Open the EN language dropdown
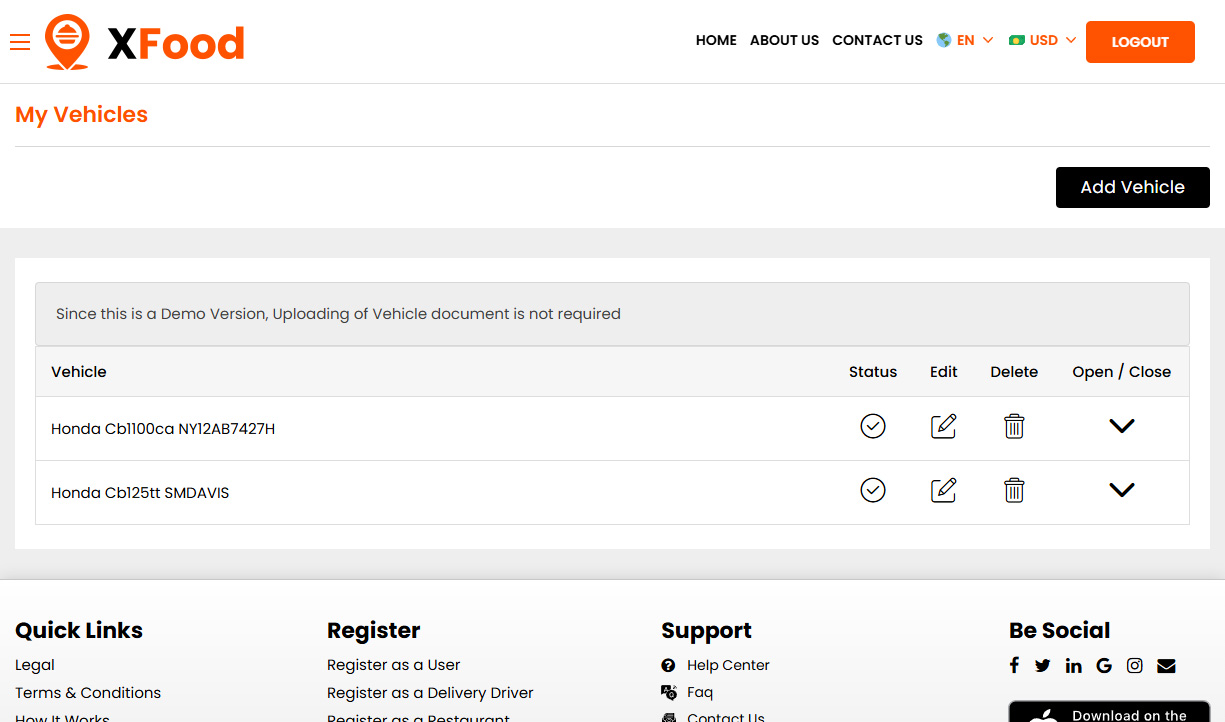The width and height of the screenshot is (1225, 722). pos(965,41)
